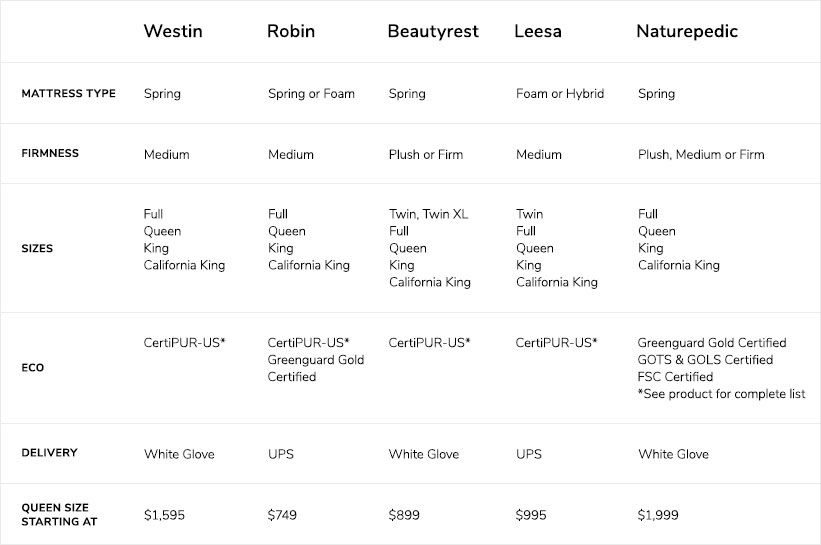821x545 pixels.
Task: Select the Naturepedic column heading
Action: click(x=687, y=31)
